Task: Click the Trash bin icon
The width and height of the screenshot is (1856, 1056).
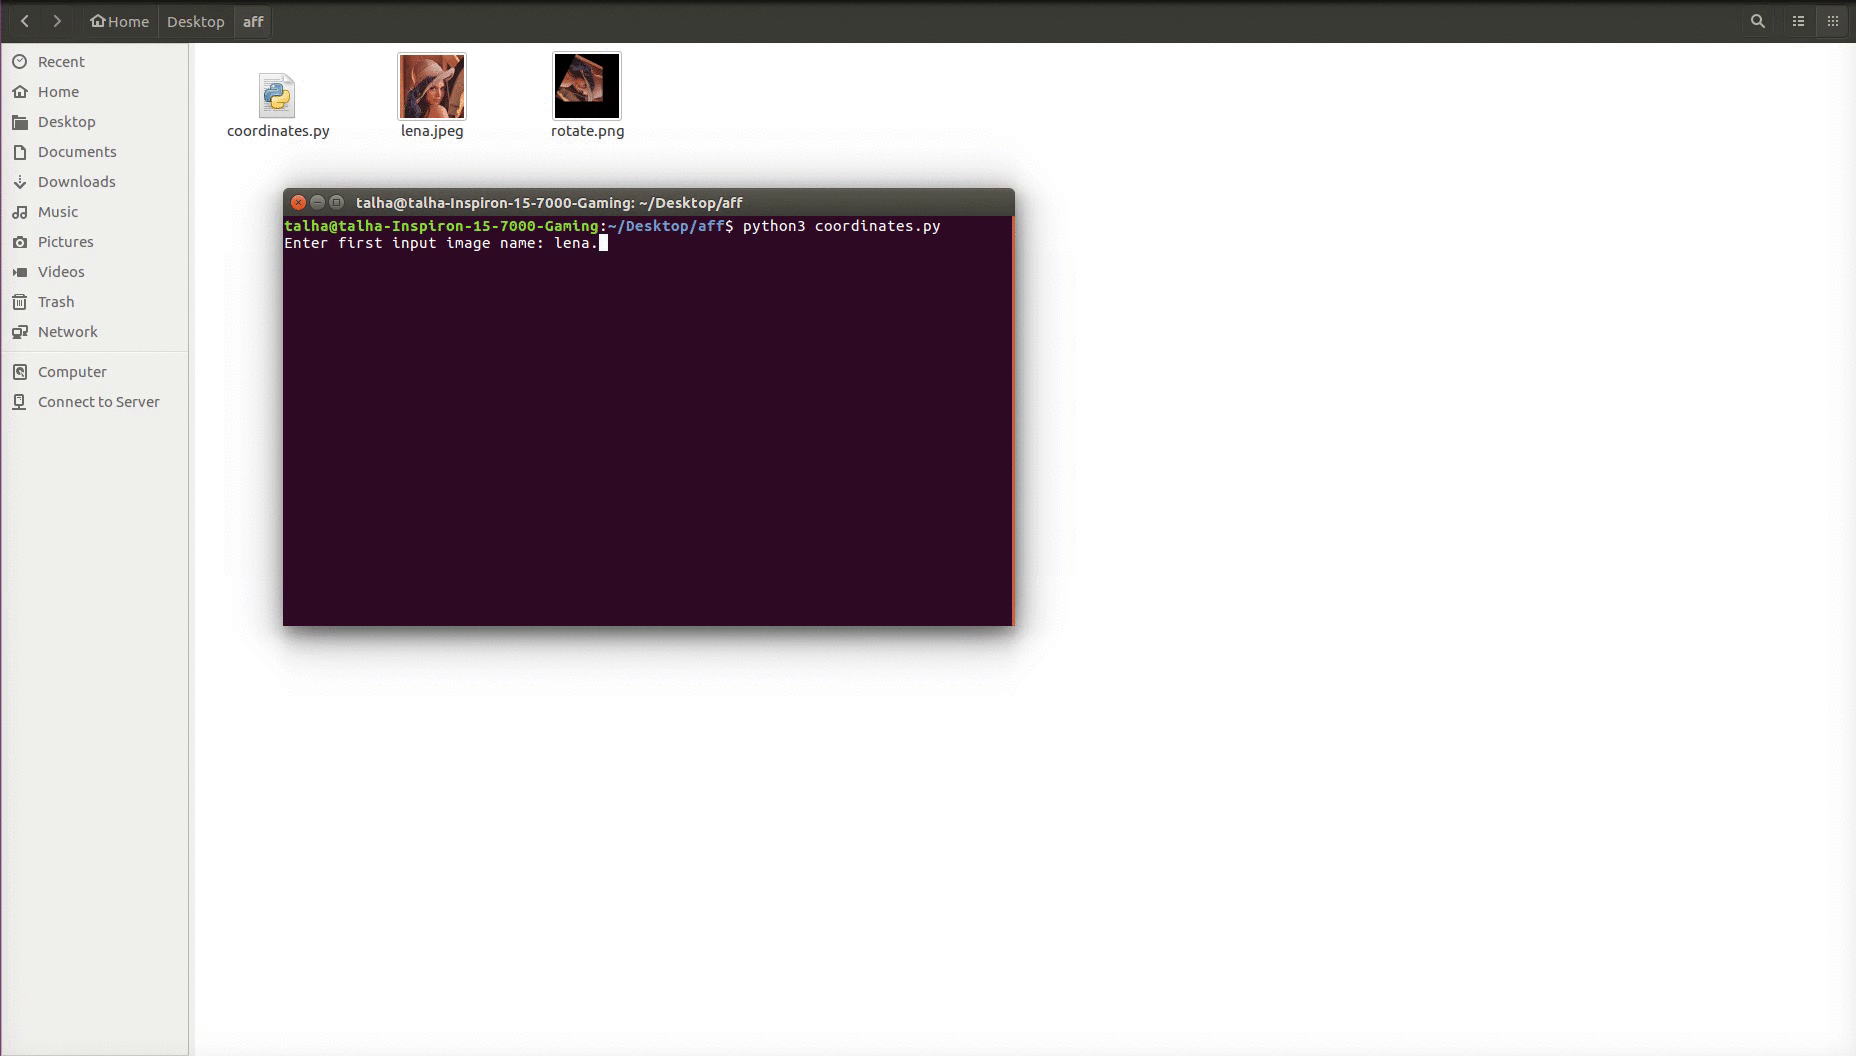Action: click(x=20, y=302)
